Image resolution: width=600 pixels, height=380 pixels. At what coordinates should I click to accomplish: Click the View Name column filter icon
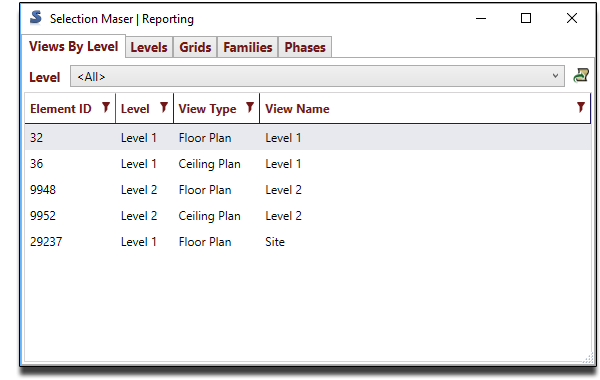pos(581,108)
